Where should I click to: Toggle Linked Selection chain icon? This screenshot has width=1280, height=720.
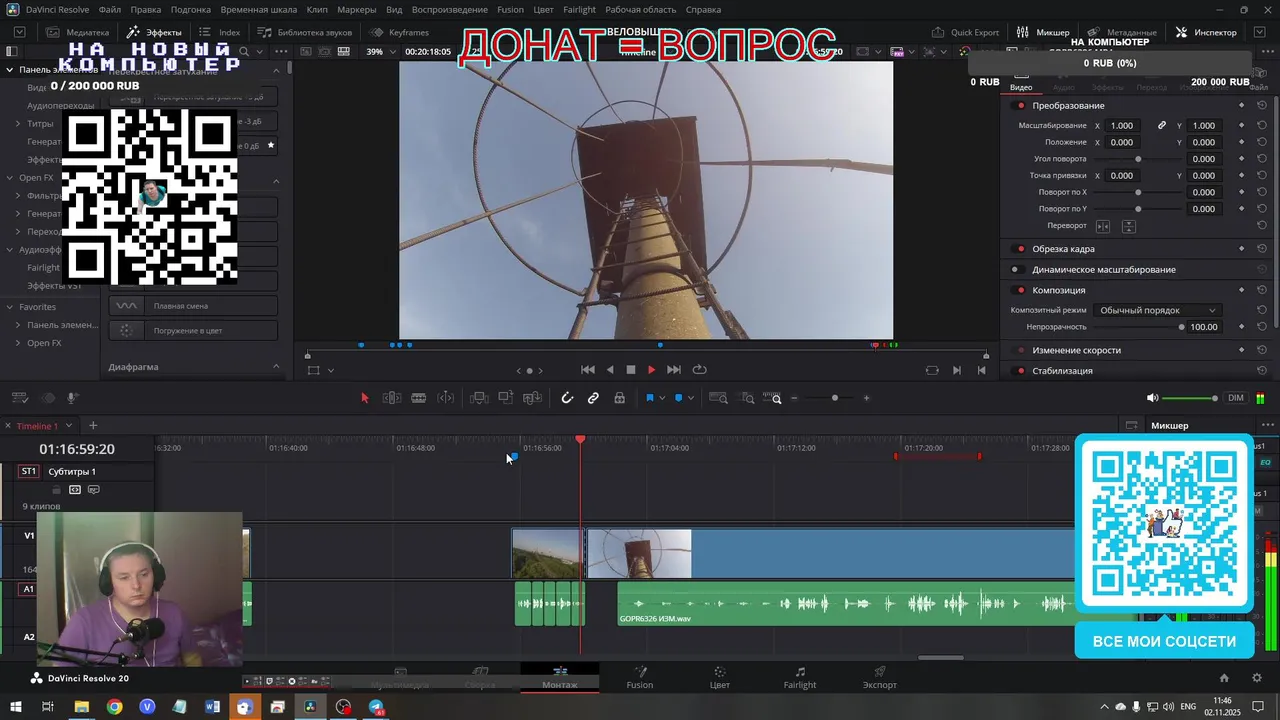pyautogui.click(x=593, y=398)
